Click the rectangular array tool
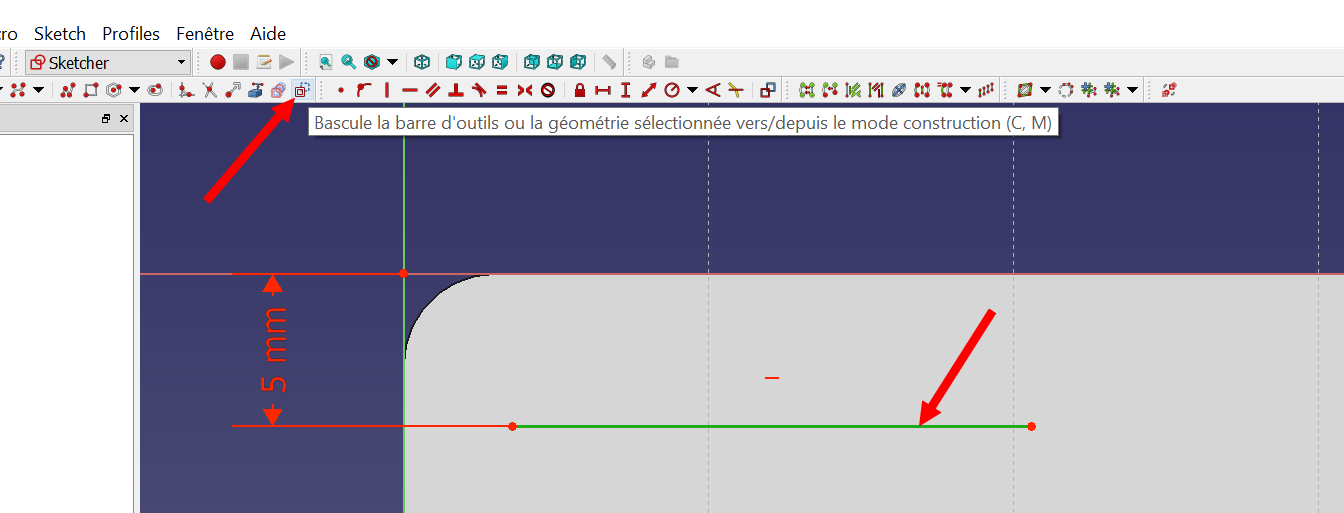This screenshot has width=1344, height=513. point(986,90)
